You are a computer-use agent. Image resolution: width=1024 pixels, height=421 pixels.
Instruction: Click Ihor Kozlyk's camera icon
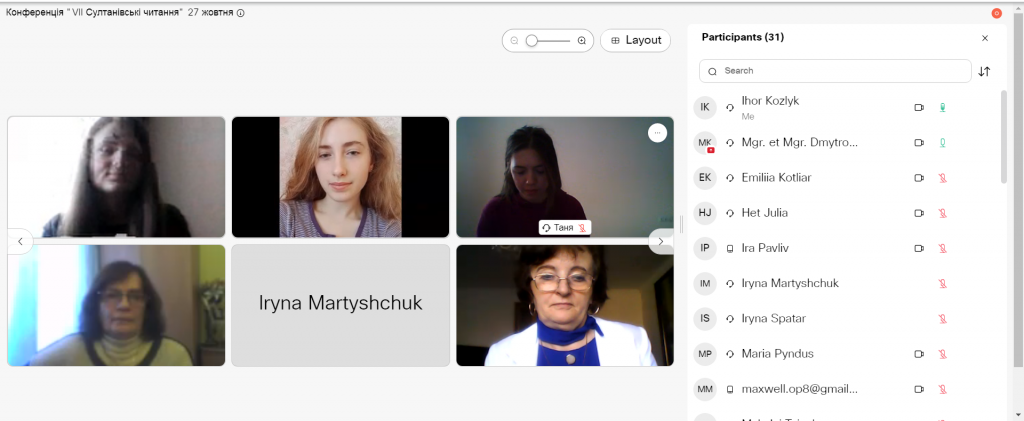[x=919, y=108]
